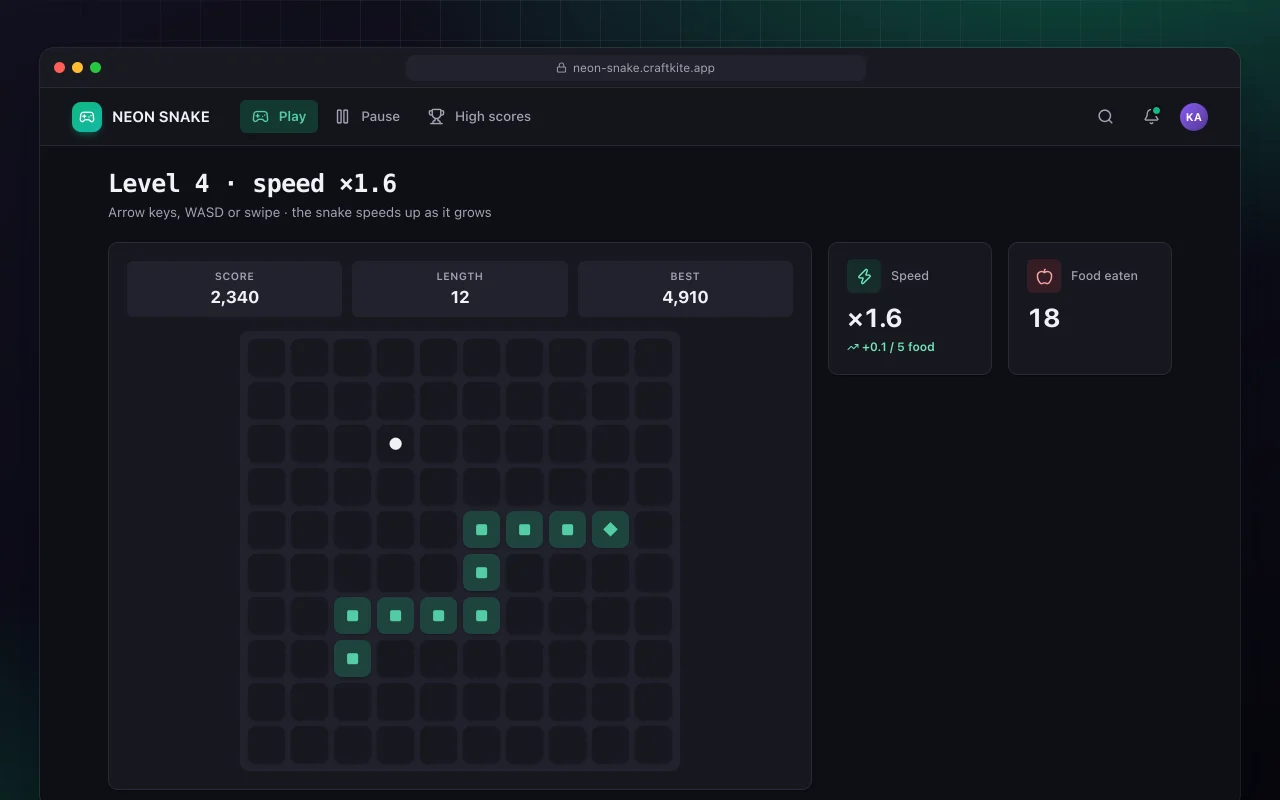Click the diamond snake head on grid
This screenshot has width=1280, height=800.
[610, 529]
